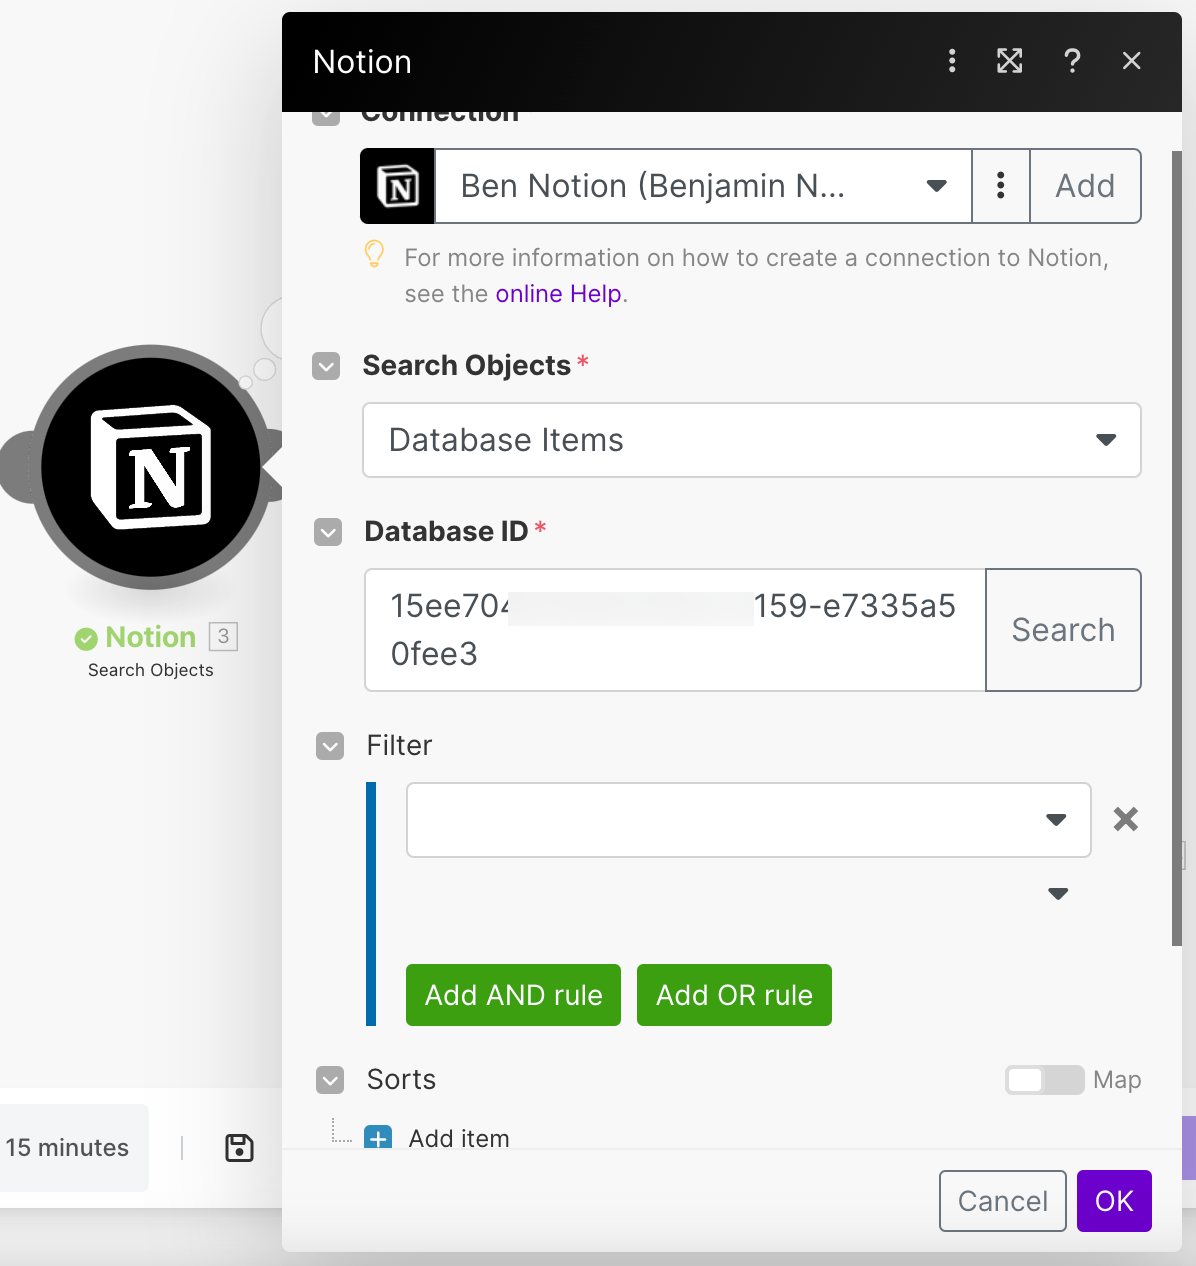Add an OR rule to the filter
The height and width of the screenshot is (1266, 1196).
(x=734, y=995)
